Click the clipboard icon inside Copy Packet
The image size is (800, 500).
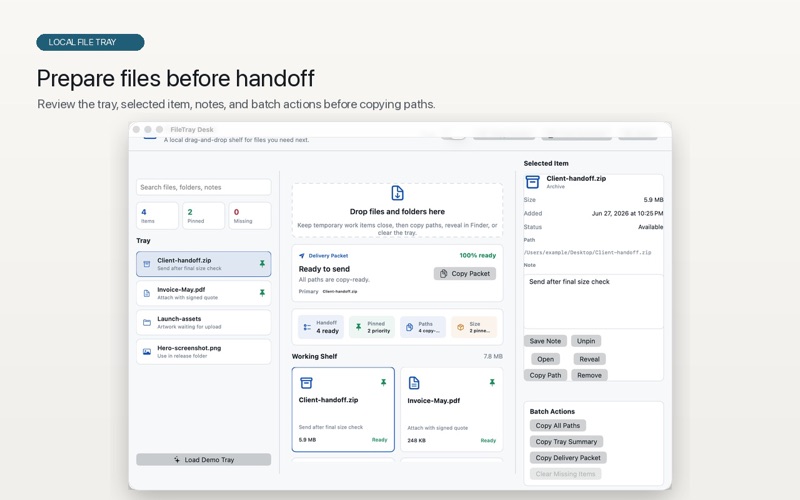443,273
